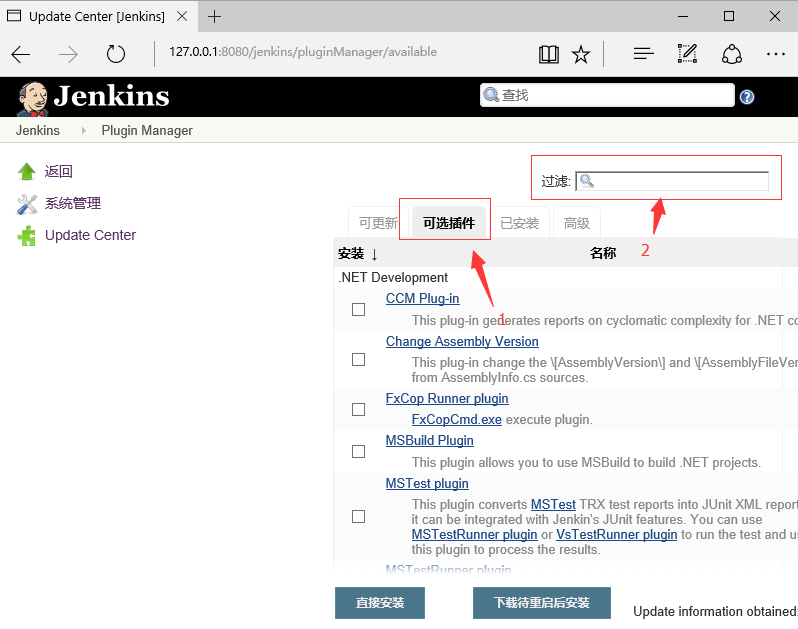
Task: Click the 直接安装 button
Action: pos(380,603)
